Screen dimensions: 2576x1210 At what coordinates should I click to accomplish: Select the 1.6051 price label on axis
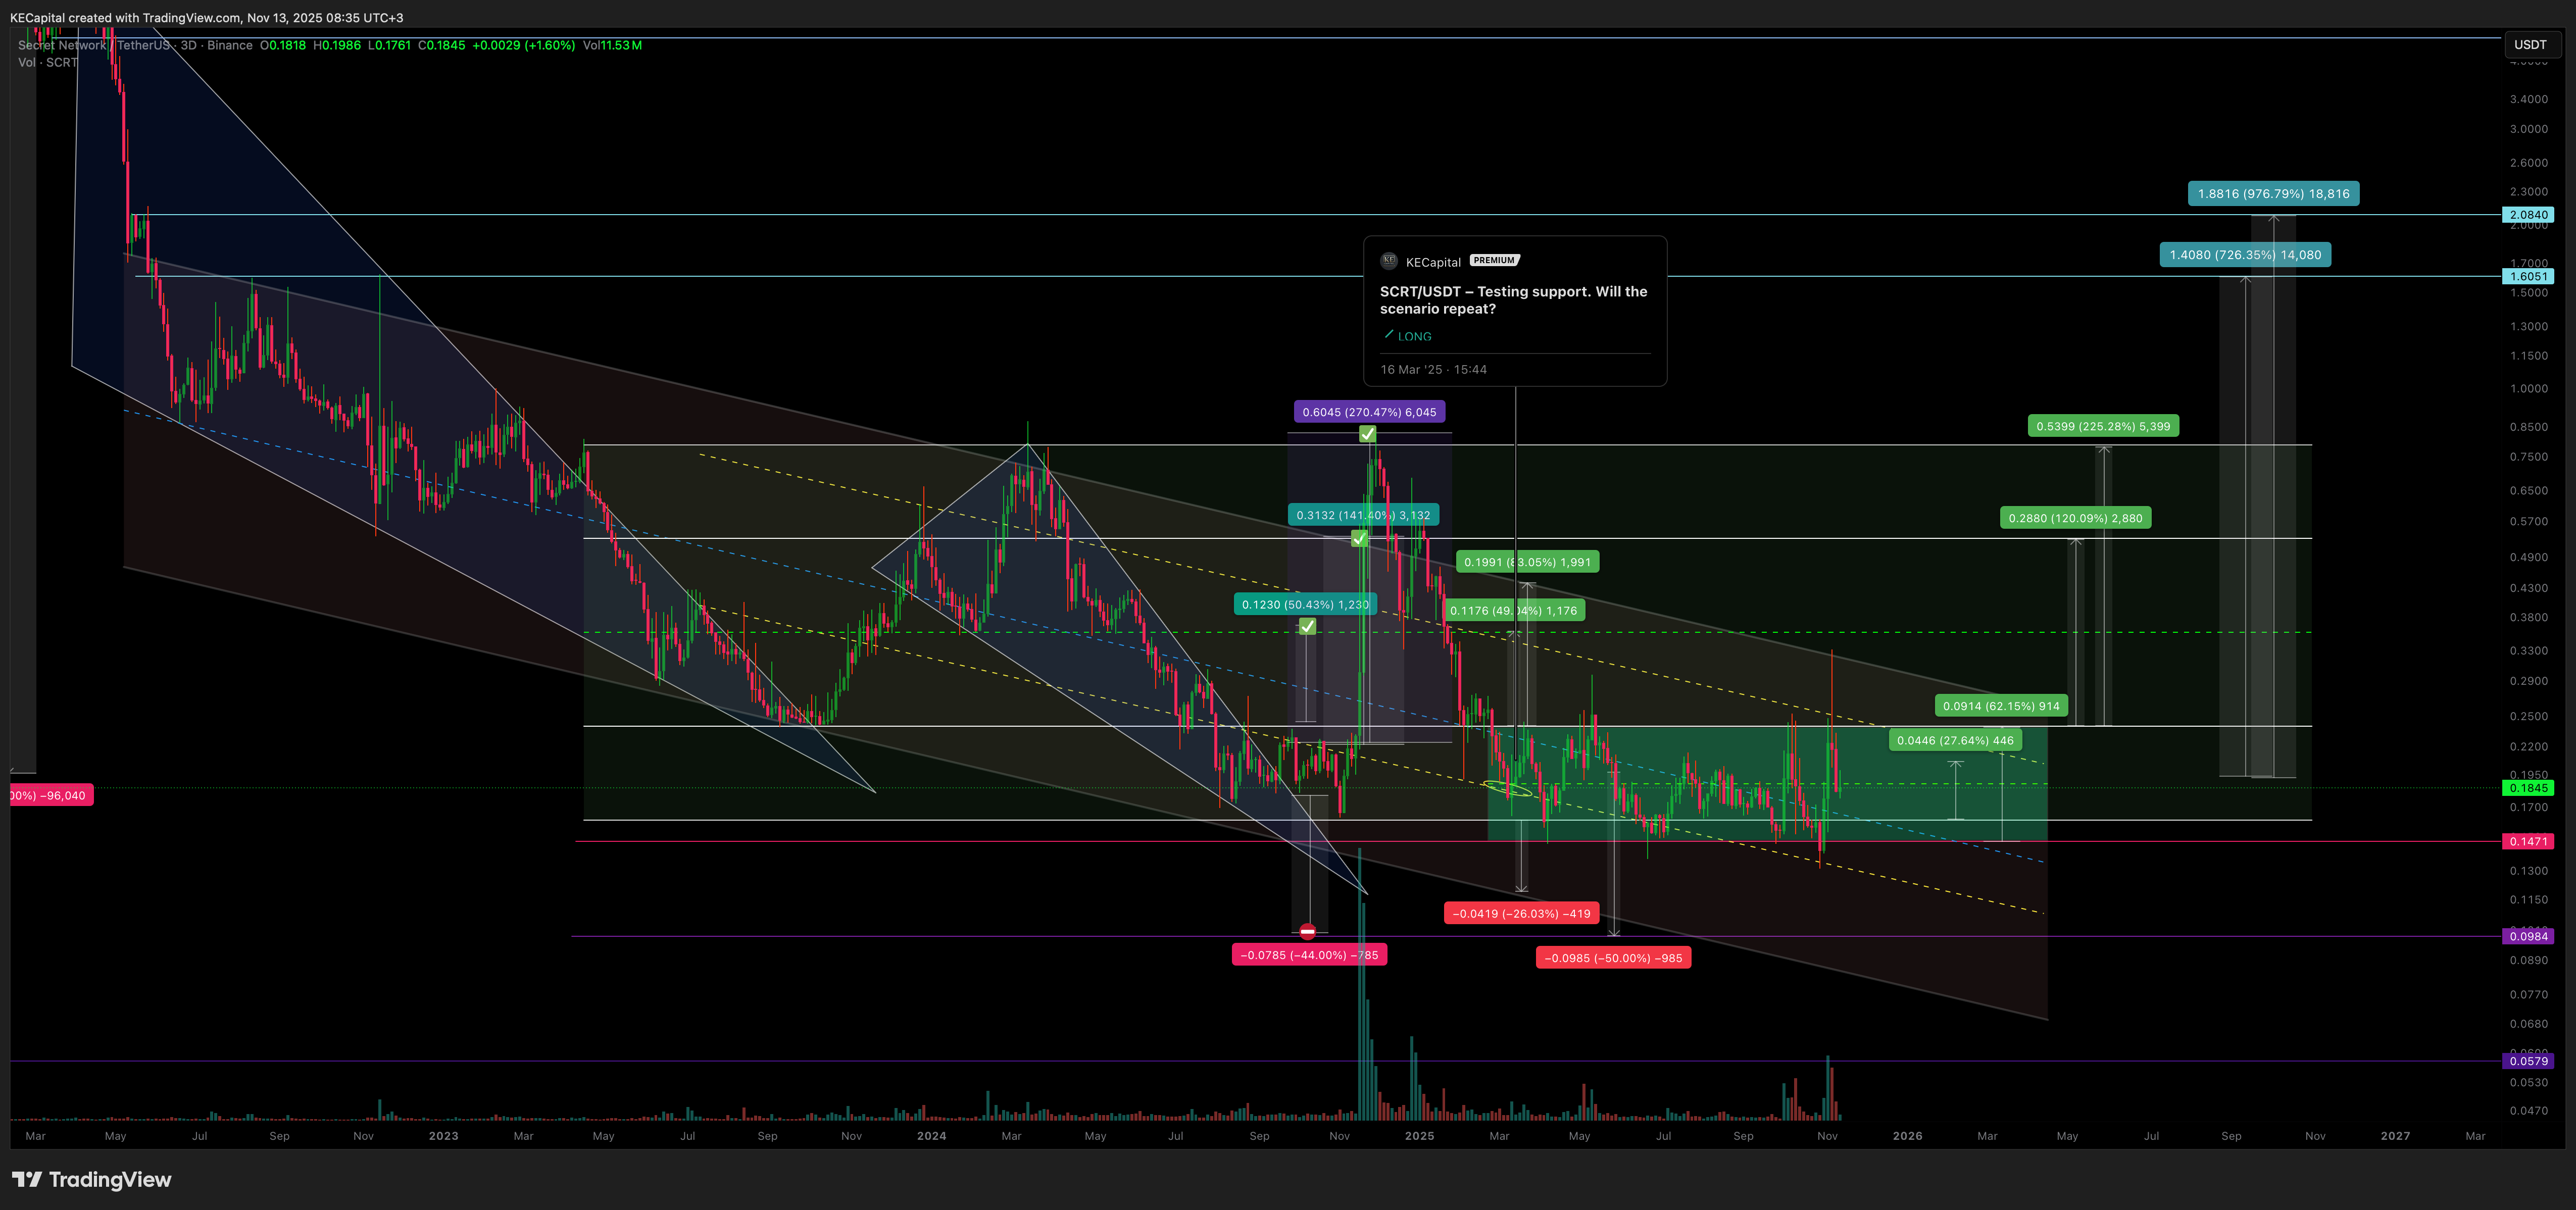2528,277
